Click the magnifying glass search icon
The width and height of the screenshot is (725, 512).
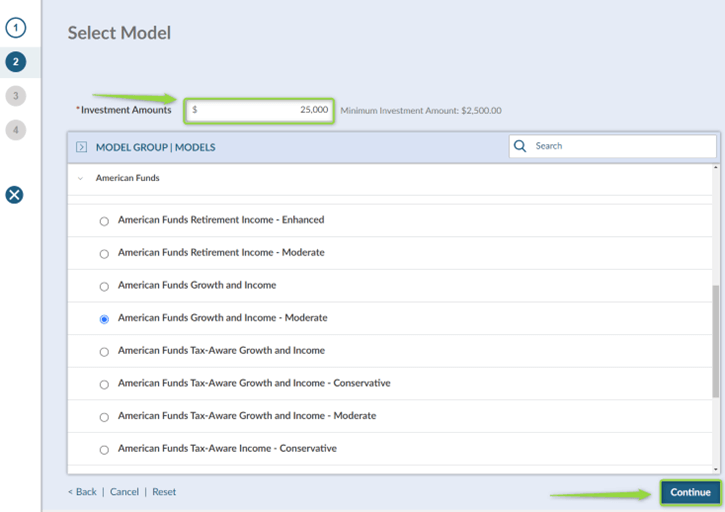coord(520,146)
